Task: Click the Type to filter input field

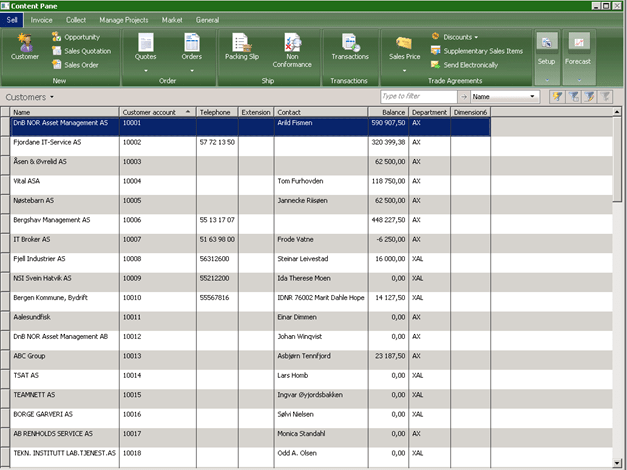Action: click(418, 97)
